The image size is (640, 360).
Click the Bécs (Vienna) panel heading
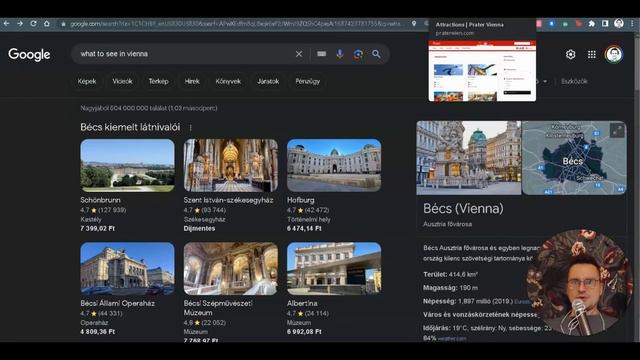463,209
